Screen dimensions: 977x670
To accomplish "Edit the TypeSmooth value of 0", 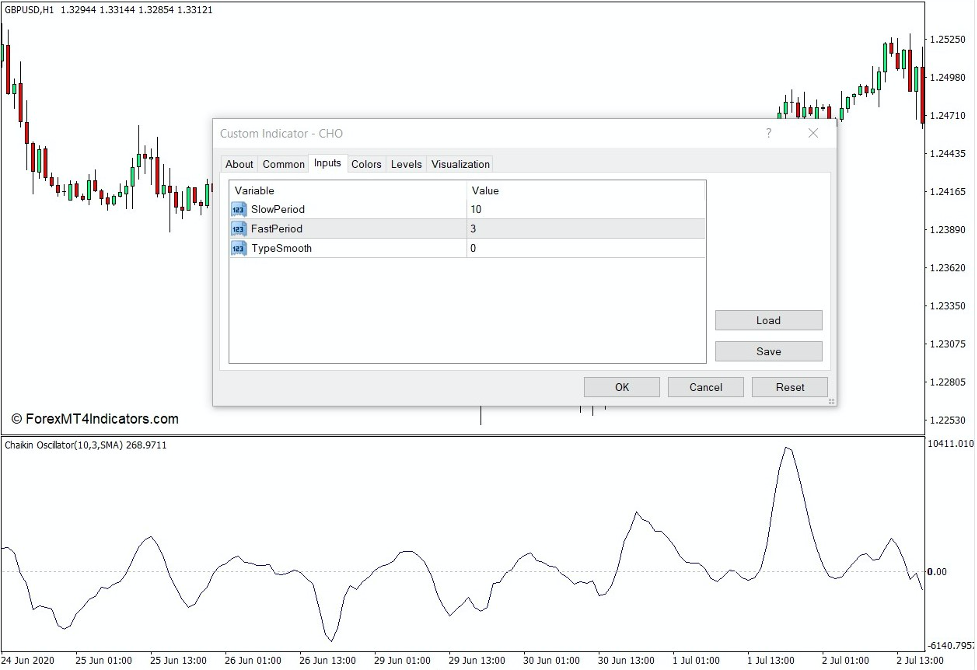I will coord(520,248).
